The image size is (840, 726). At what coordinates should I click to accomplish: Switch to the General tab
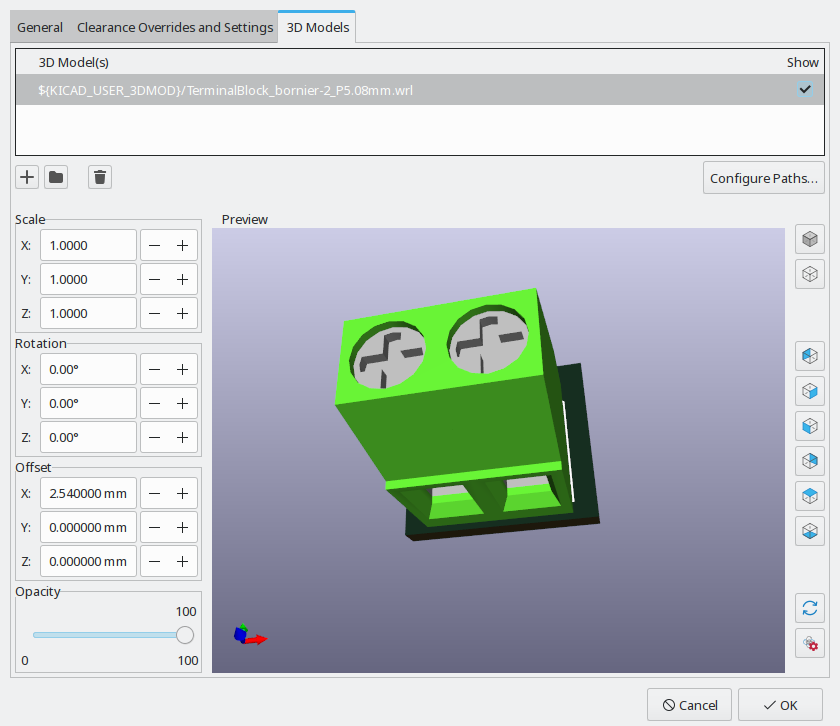click(40, 27)
